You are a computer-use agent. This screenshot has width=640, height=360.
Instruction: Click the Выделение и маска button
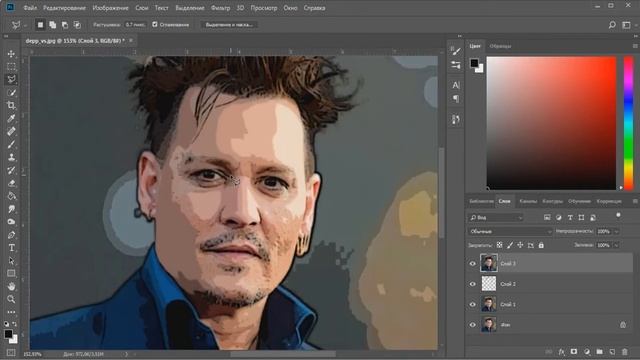coord(229,25)
